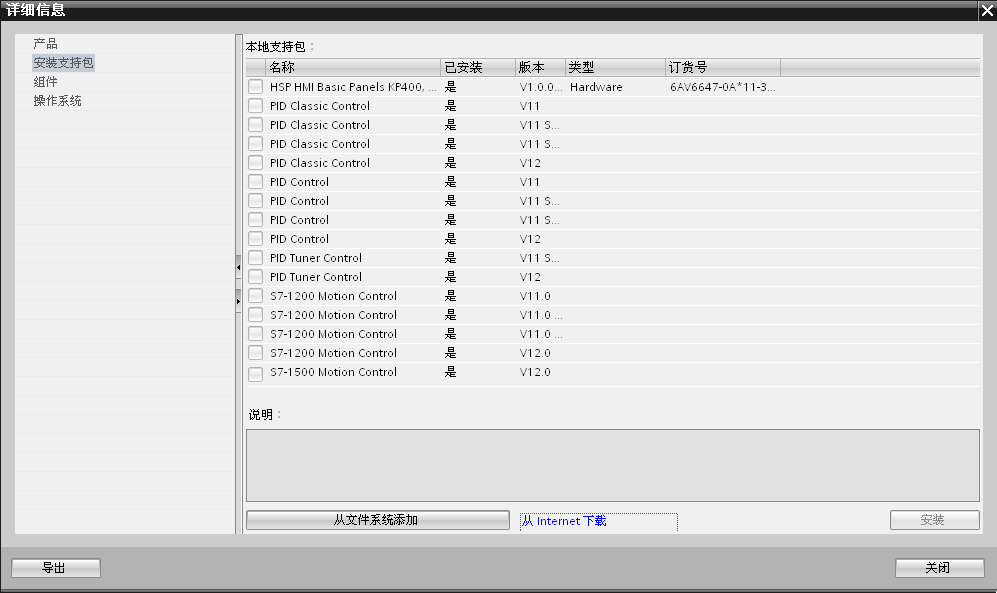Click the V12.0 version of S7-1500 Motion Control
This screenshot has width=997, height=593.
[535, 372]
